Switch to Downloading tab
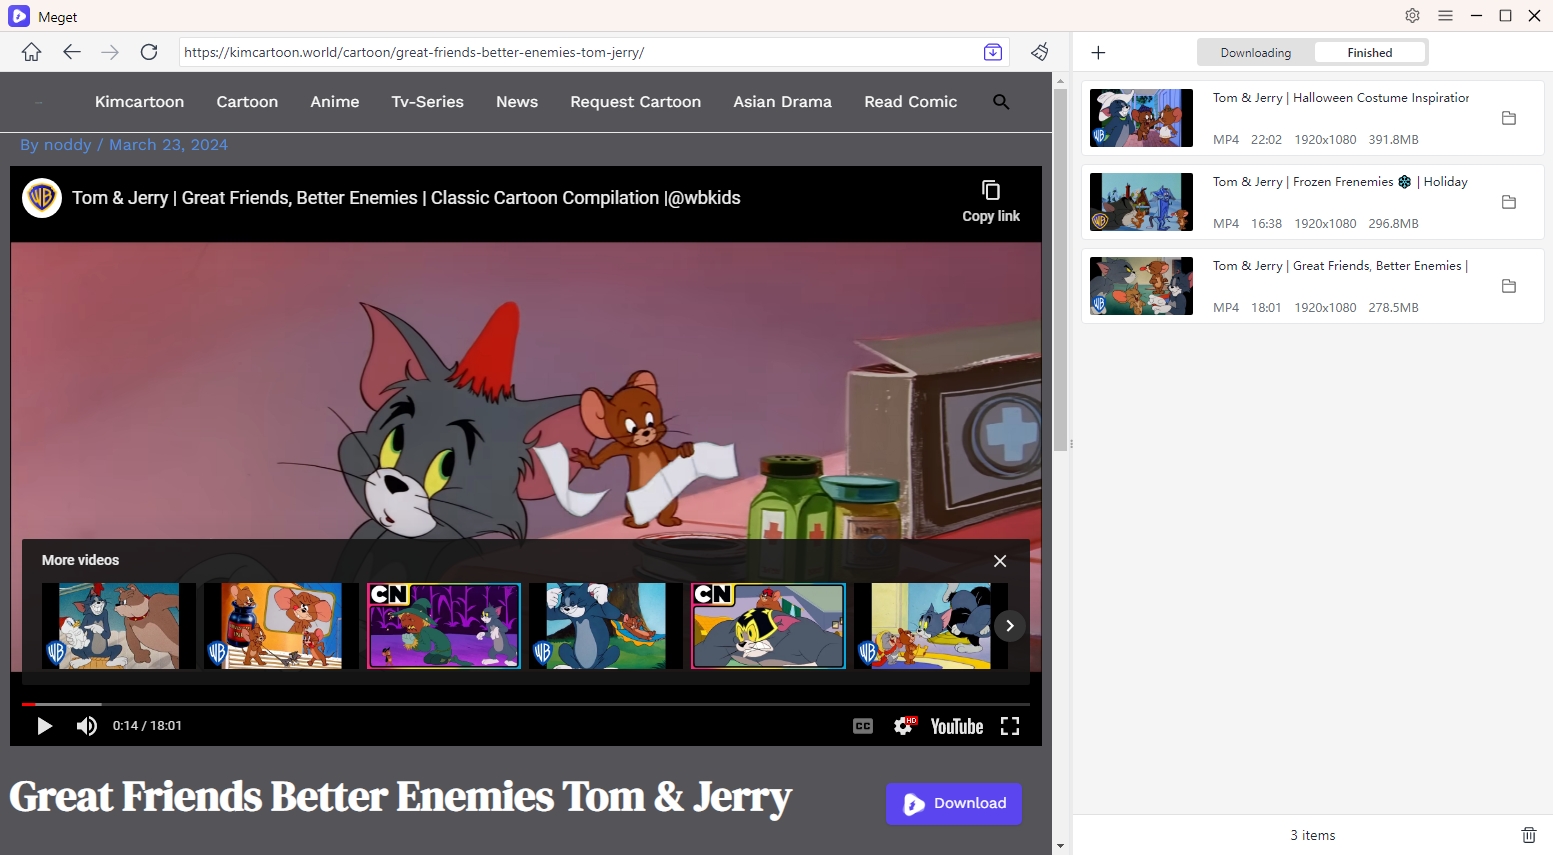Viewport: 1553px width, 855px height. pos(1256,53)
